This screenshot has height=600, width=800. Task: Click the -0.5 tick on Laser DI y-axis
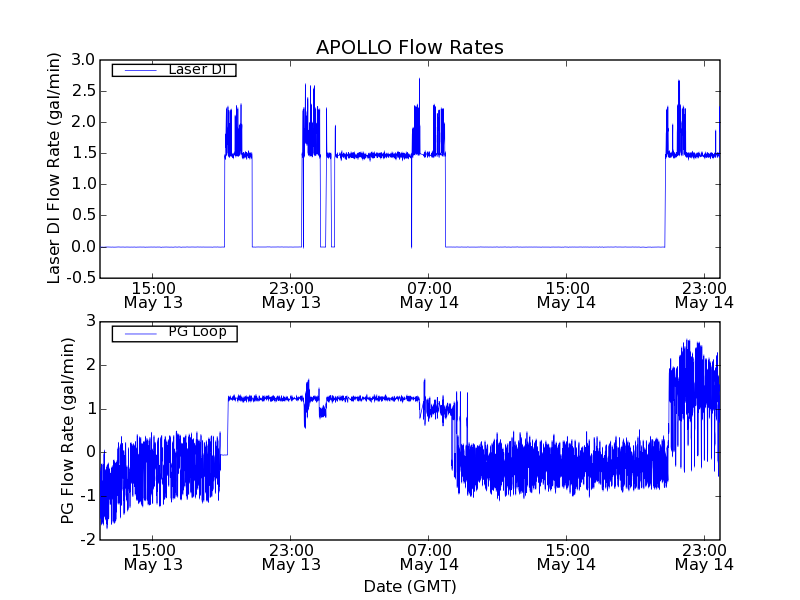point(81,278)
